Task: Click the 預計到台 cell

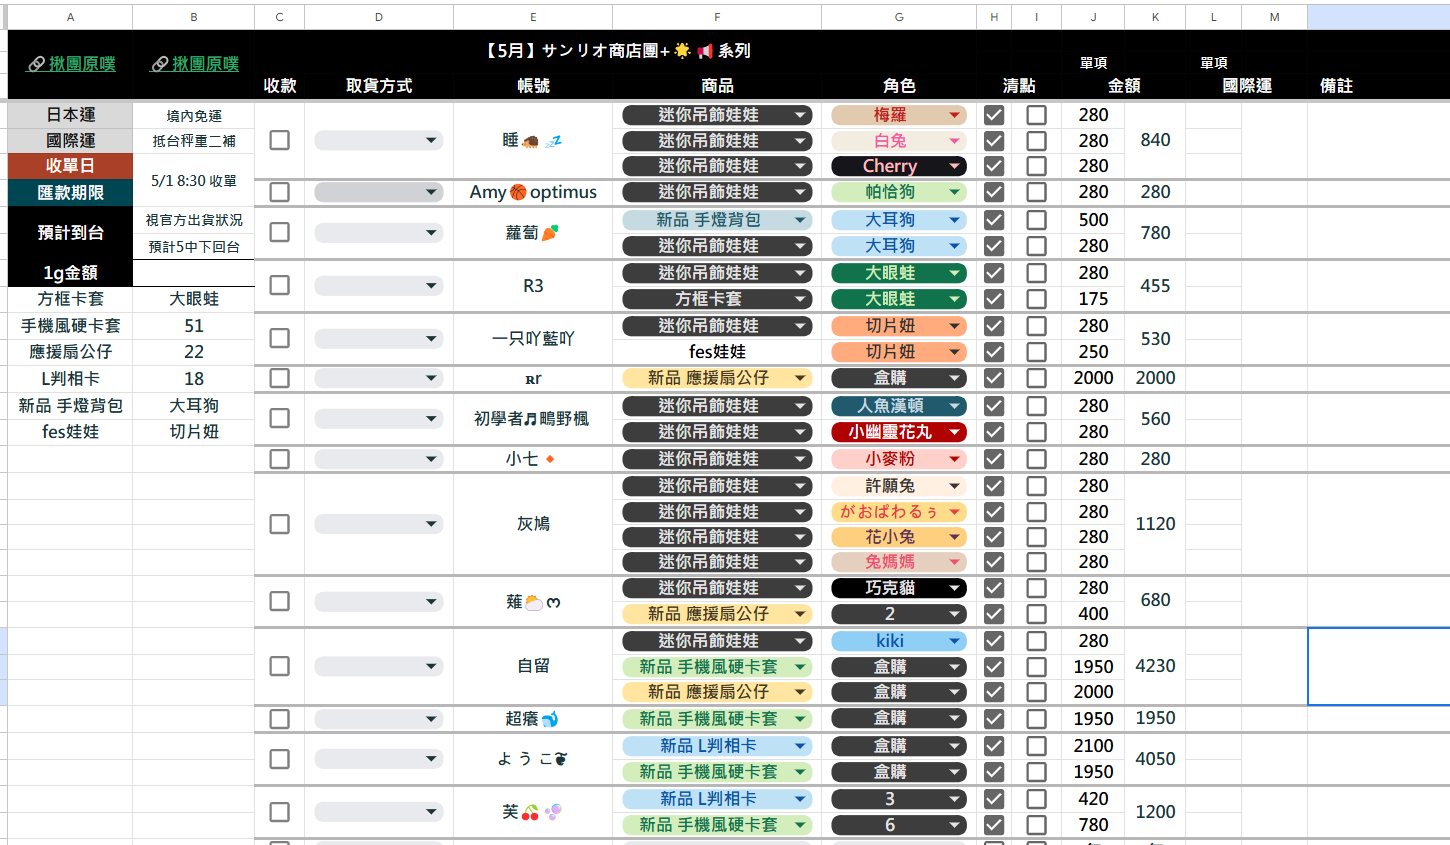Action: pyautogui.click(x=70, y=233)
